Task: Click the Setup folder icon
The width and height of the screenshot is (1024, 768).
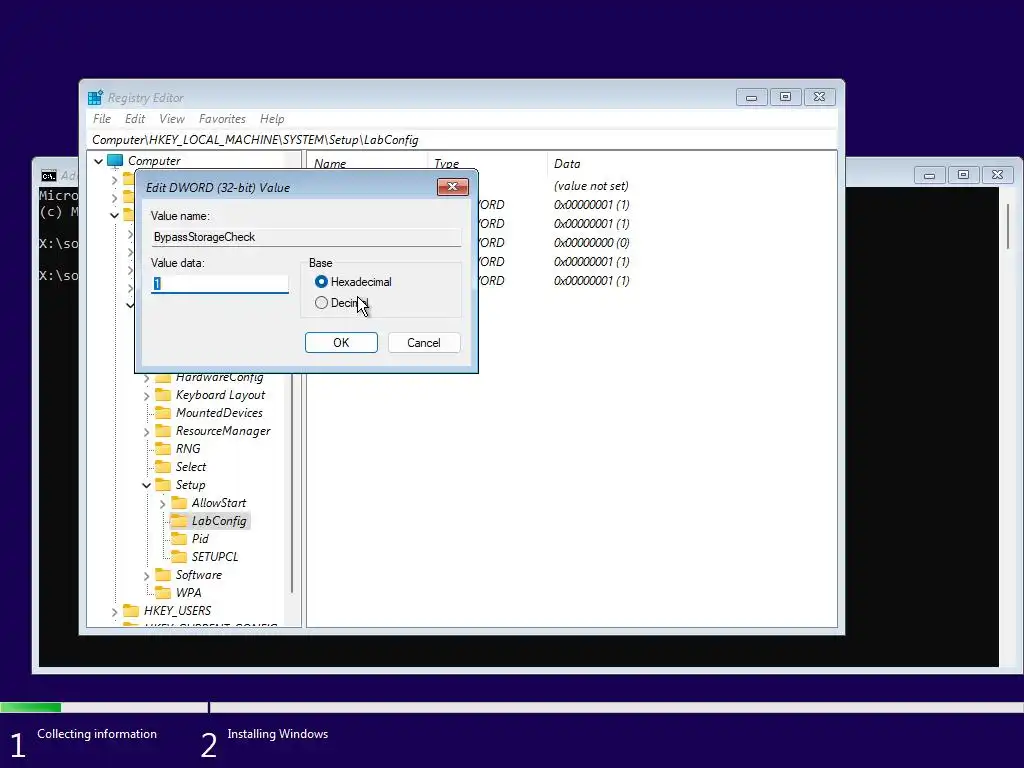Action: coord(163,485)
